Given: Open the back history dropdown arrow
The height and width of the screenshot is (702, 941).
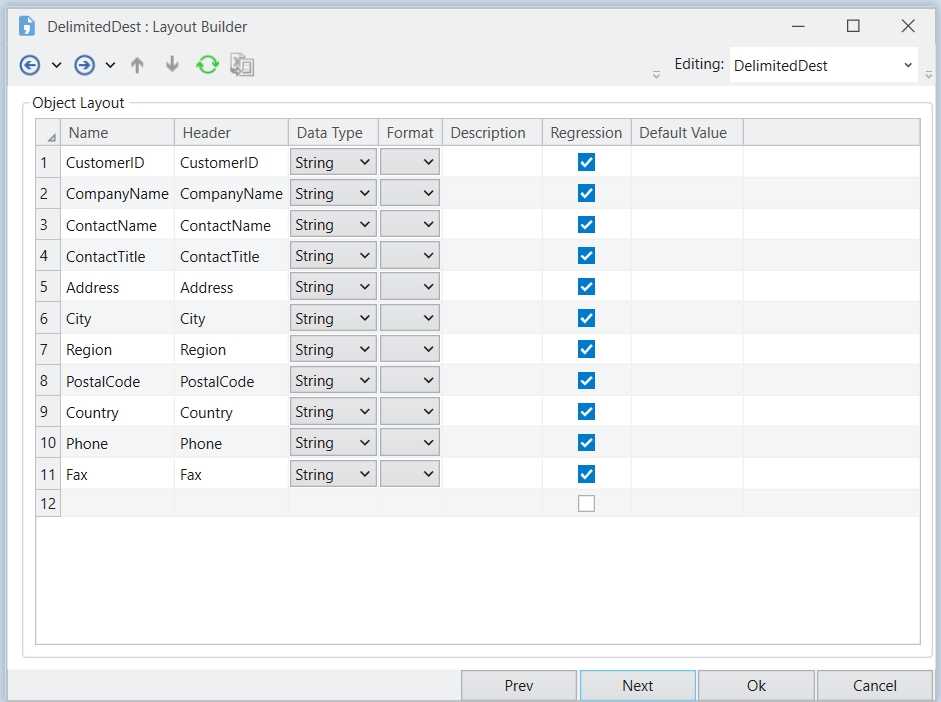Looking at the screenshot, I should click(56, 65).
